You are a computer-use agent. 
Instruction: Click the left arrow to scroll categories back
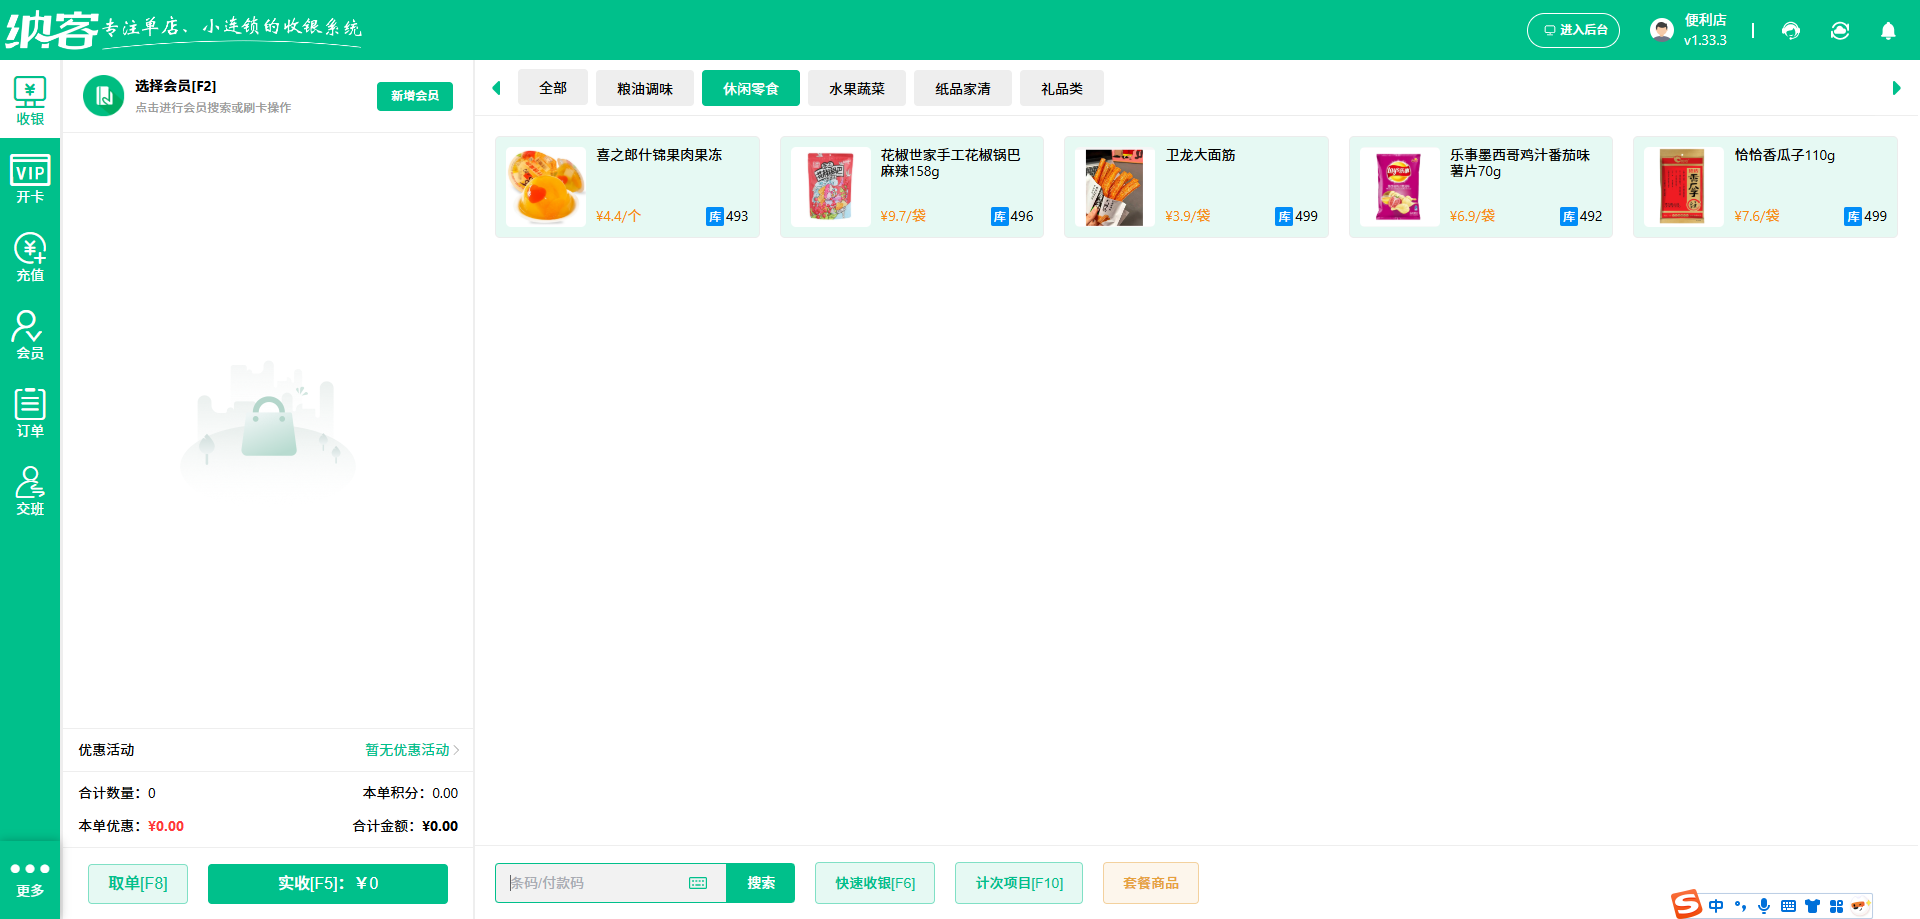click(x=497, y=88)
